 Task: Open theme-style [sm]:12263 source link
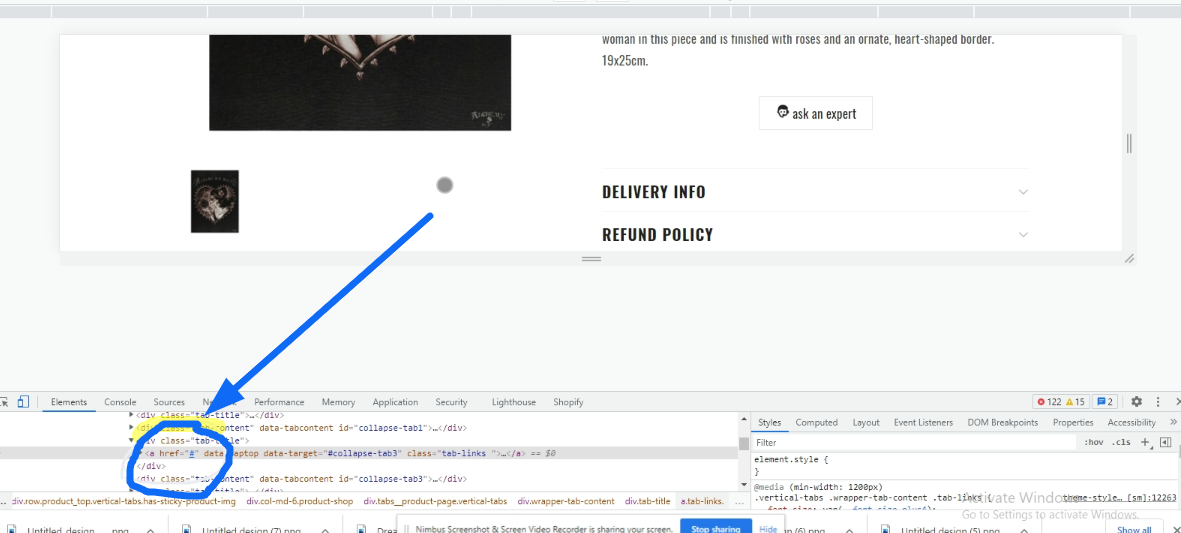1119,498
